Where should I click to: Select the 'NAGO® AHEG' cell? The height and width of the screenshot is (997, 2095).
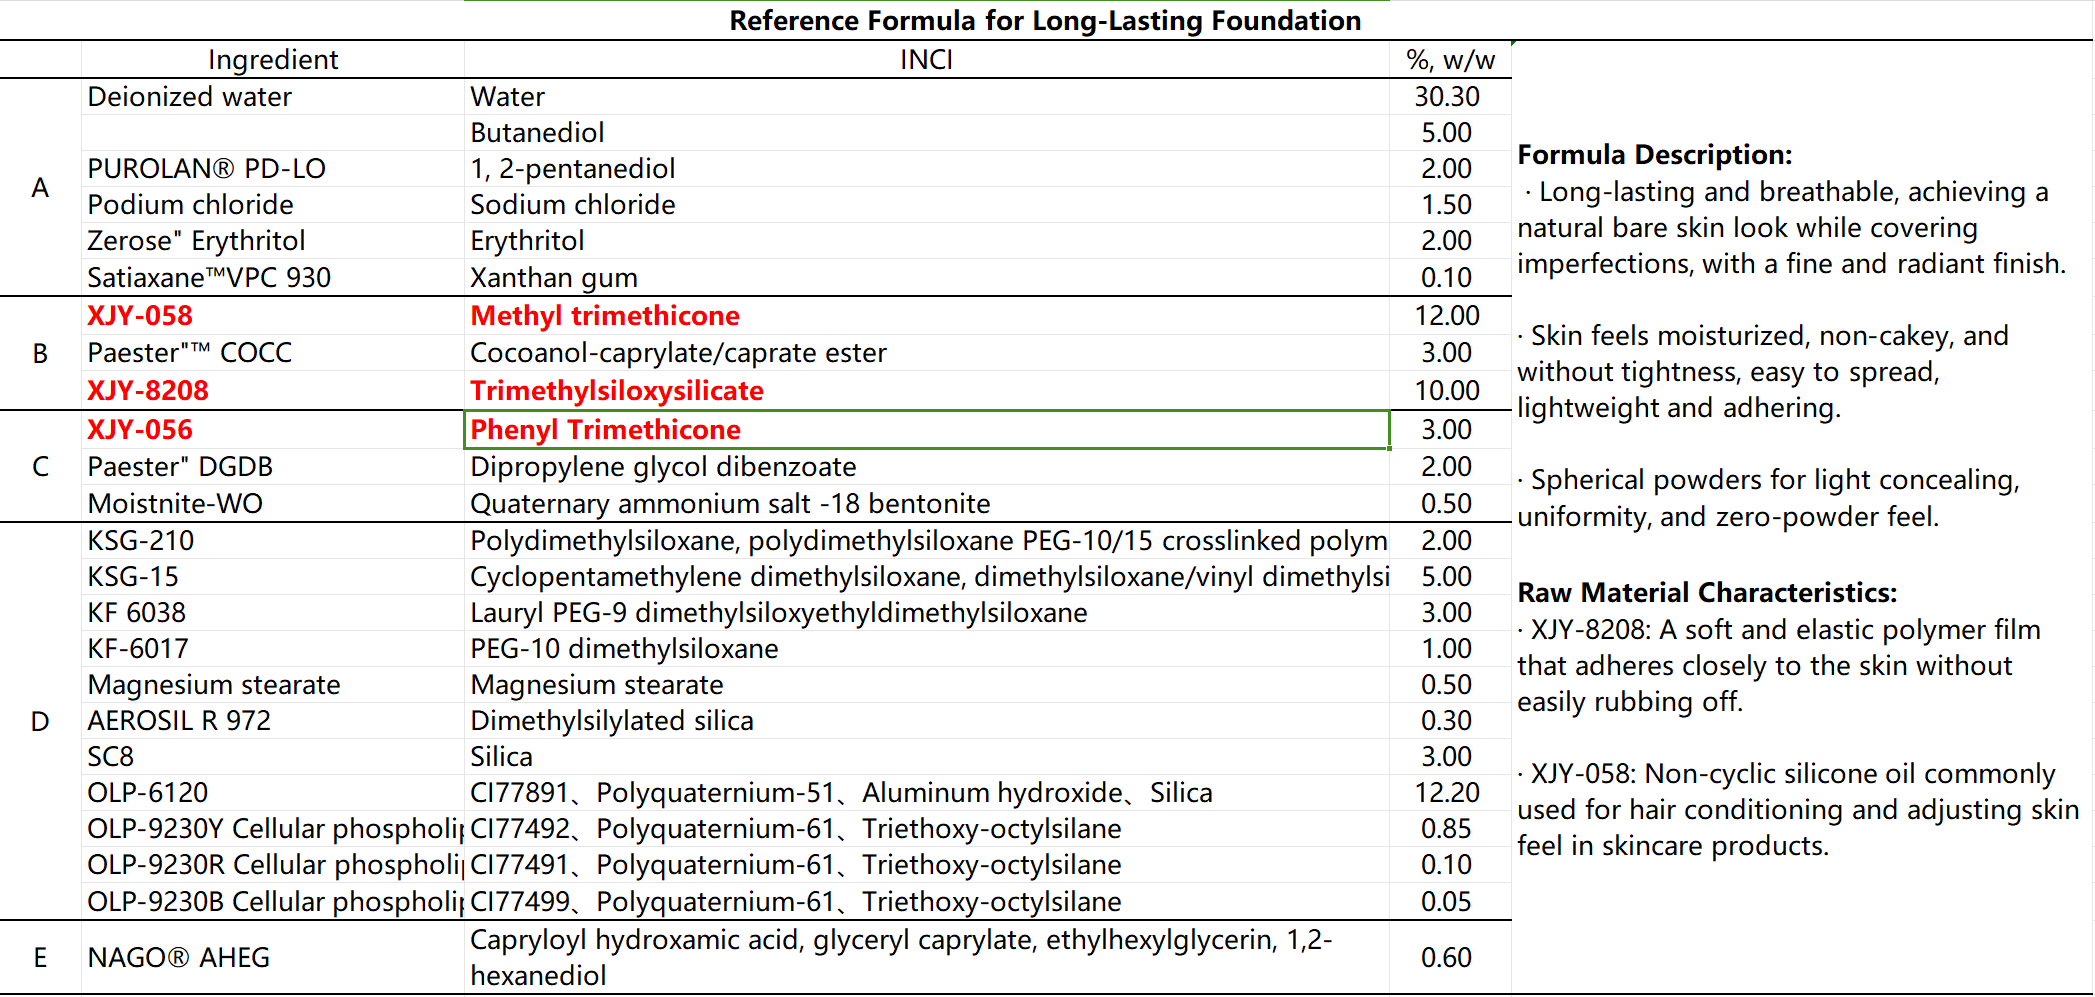(x=273, y=958)
